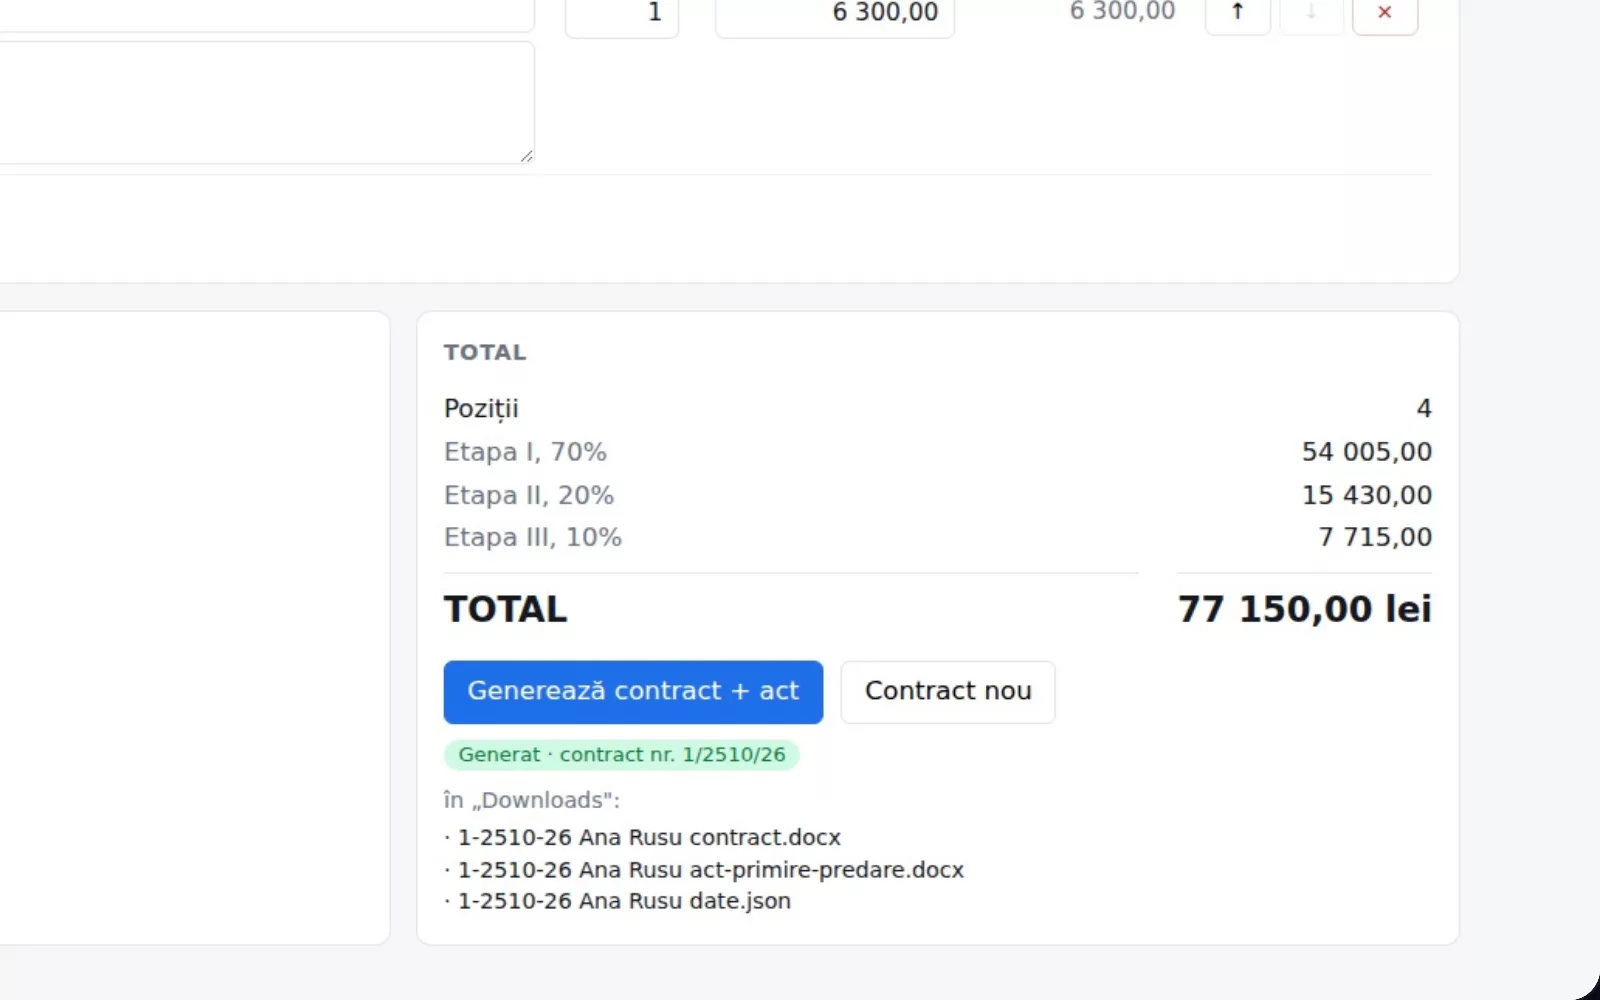Click the amount 54 005,00
The image size is (1600, 1000).
pyautogui.click(x=1366, y=452)
